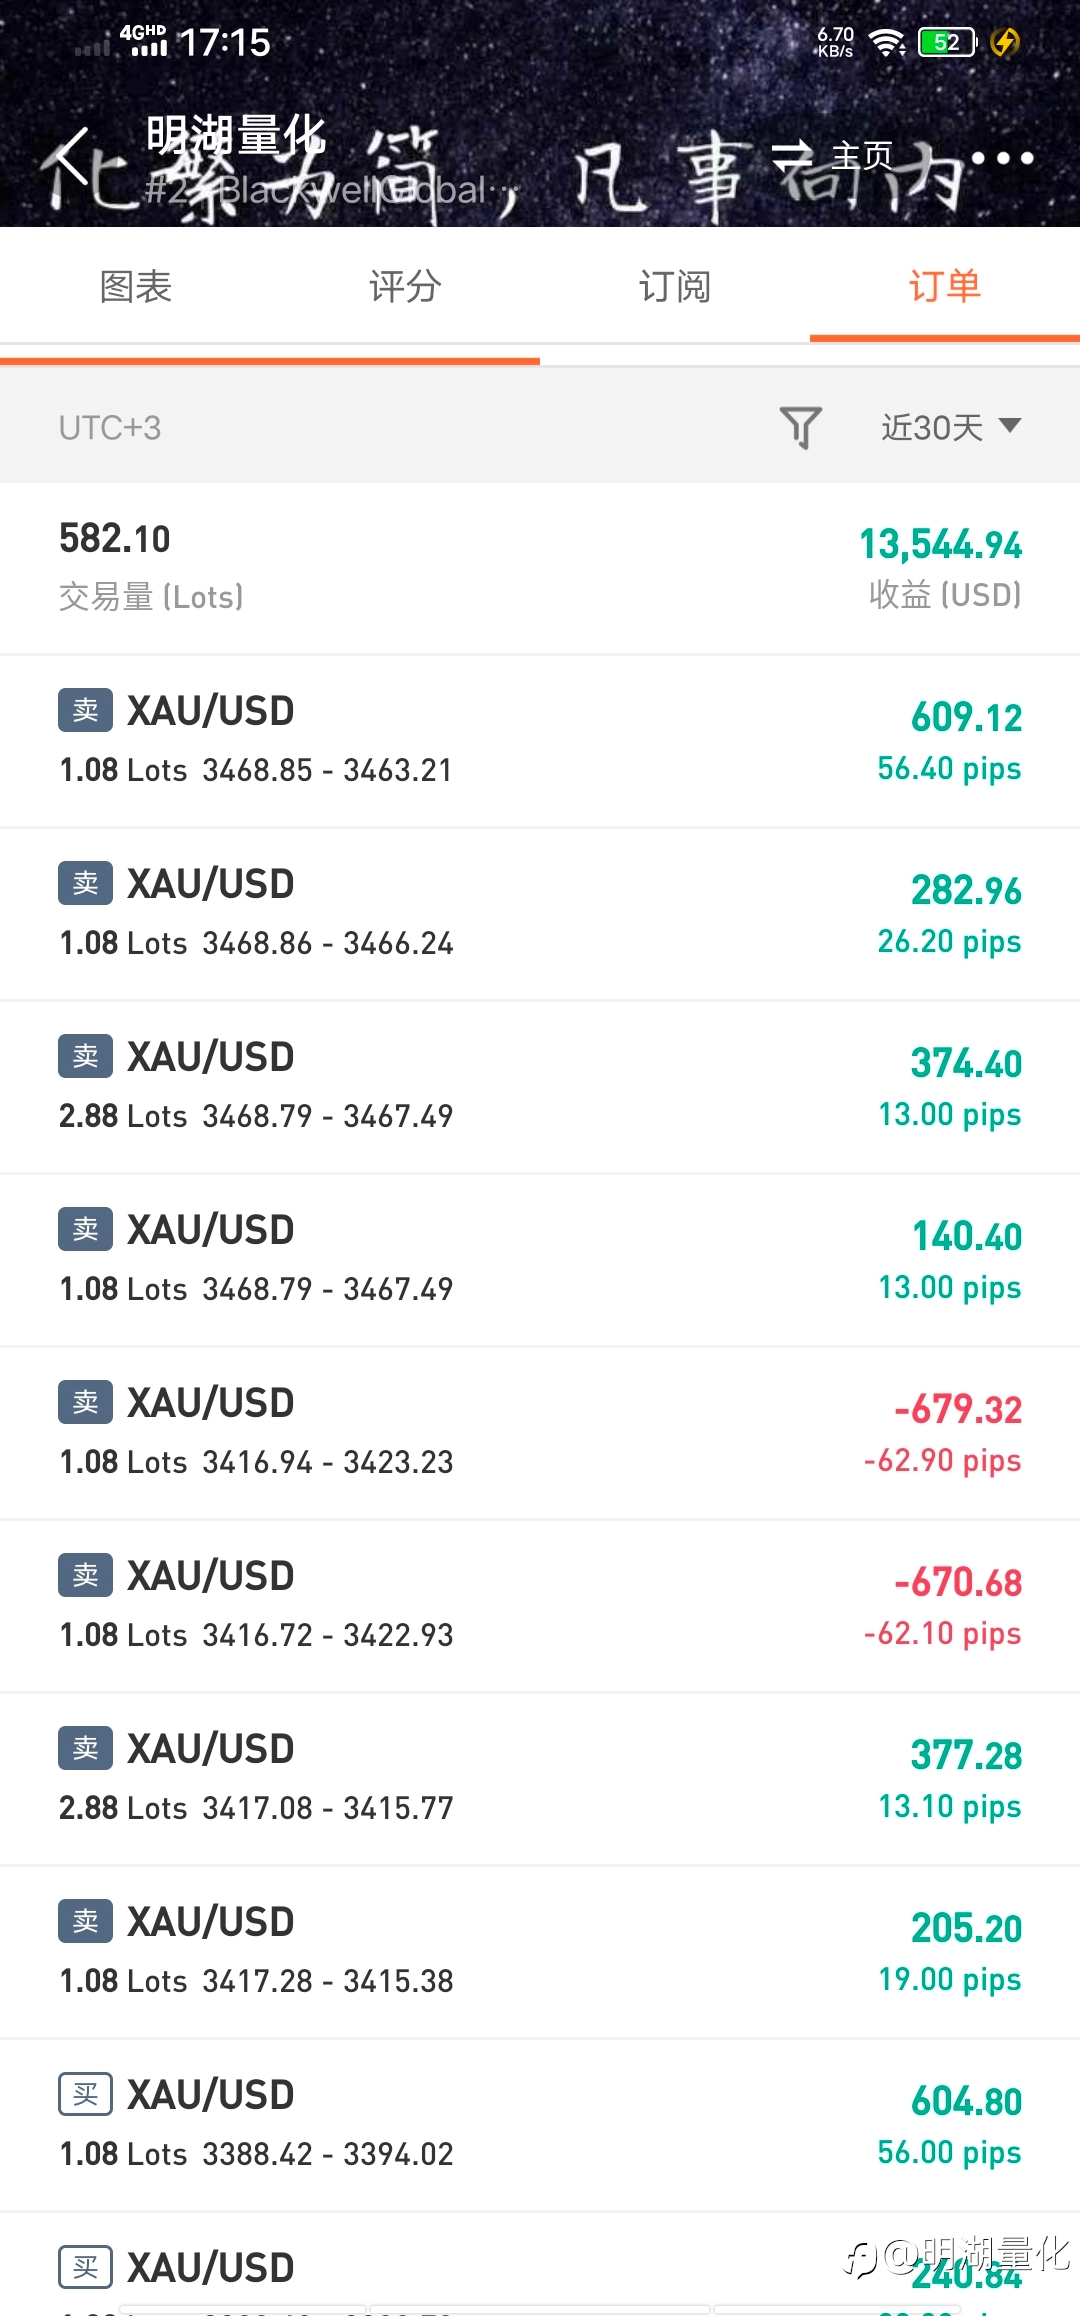Switch to the 图表 tab
Viewport: 1080px width, 2316px height.
[x=136, y=287]
